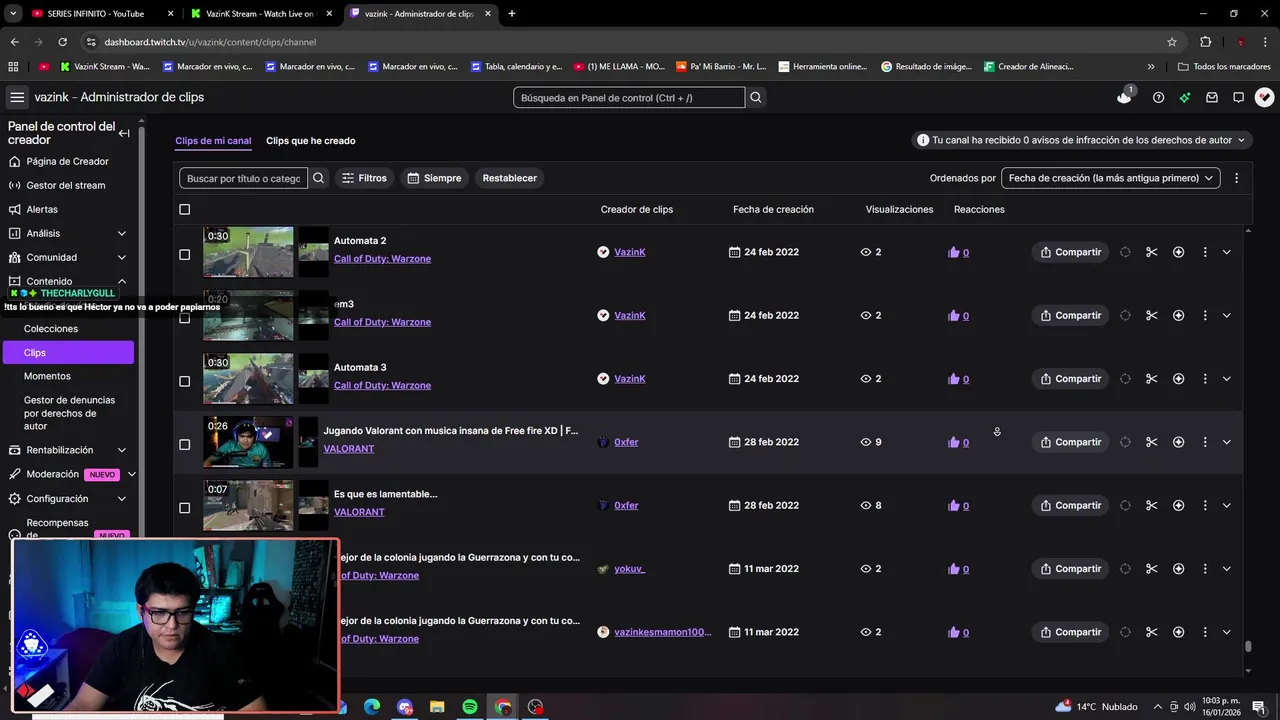Switch to Clips de mi canal tab
The height and width of the screenshot is (720, 1280).
point(213,141)
